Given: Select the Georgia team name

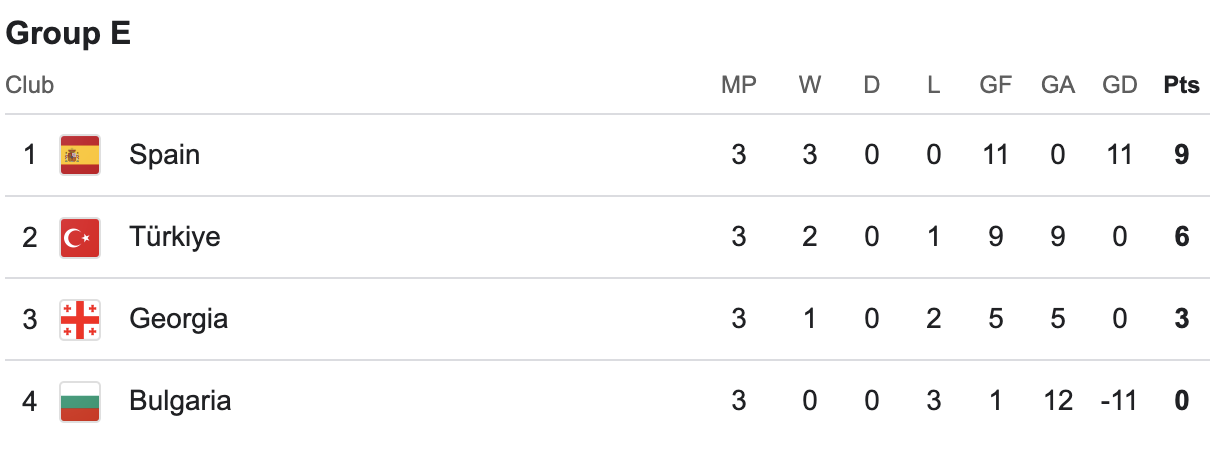Looking at the screenshot, I should coord(178,319).
